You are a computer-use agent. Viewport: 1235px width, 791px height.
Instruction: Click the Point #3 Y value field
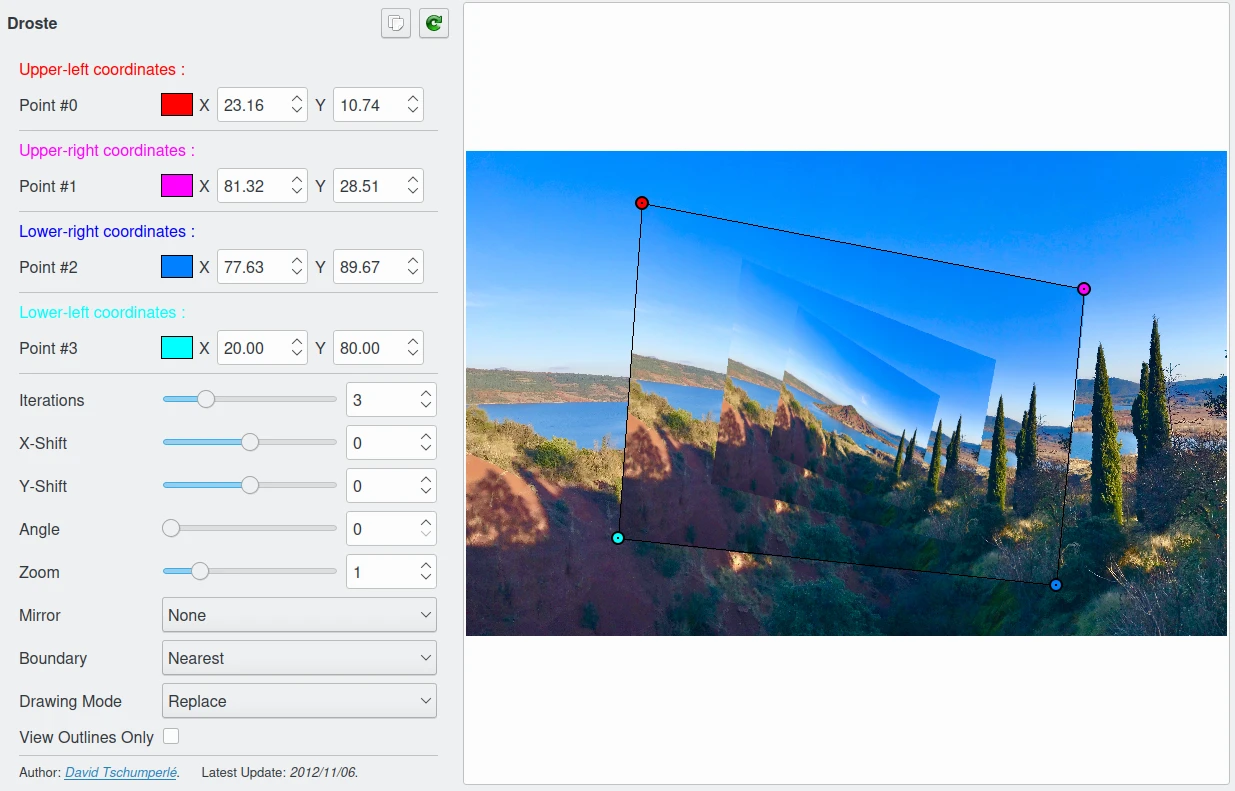tap(368, 348)
